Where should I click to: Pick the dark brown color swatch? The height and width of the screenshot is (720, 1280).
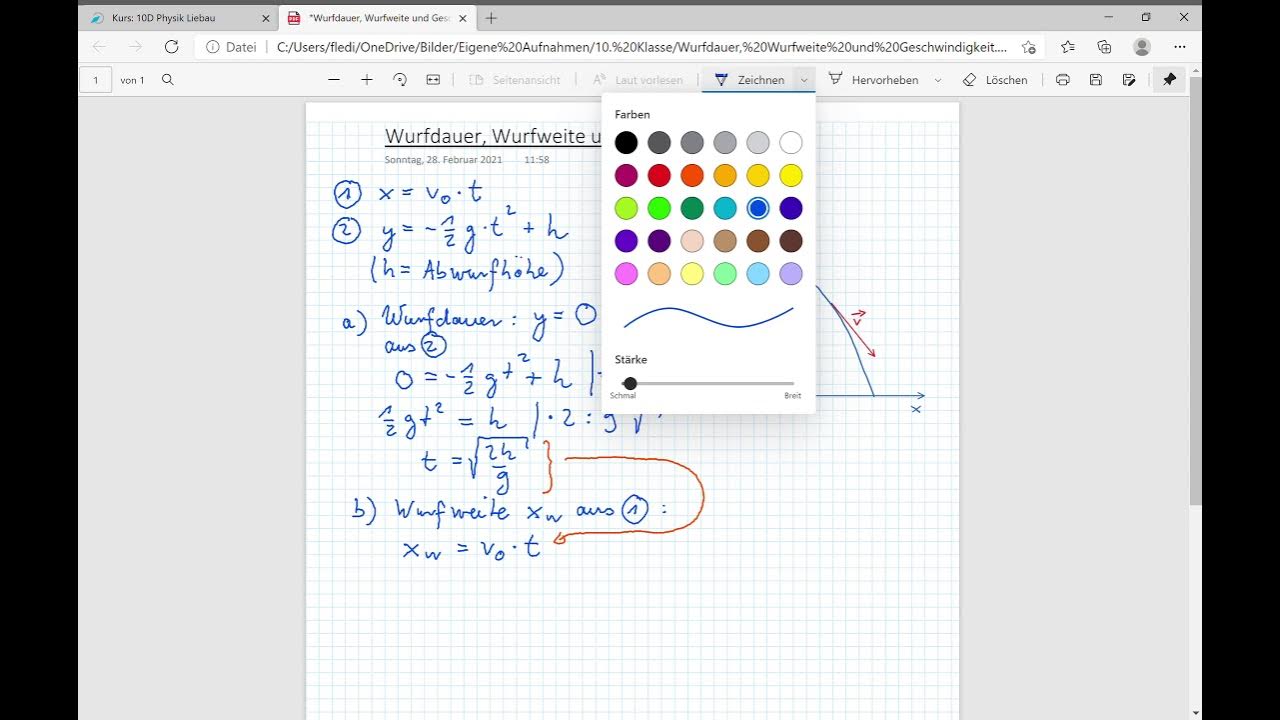791,241
